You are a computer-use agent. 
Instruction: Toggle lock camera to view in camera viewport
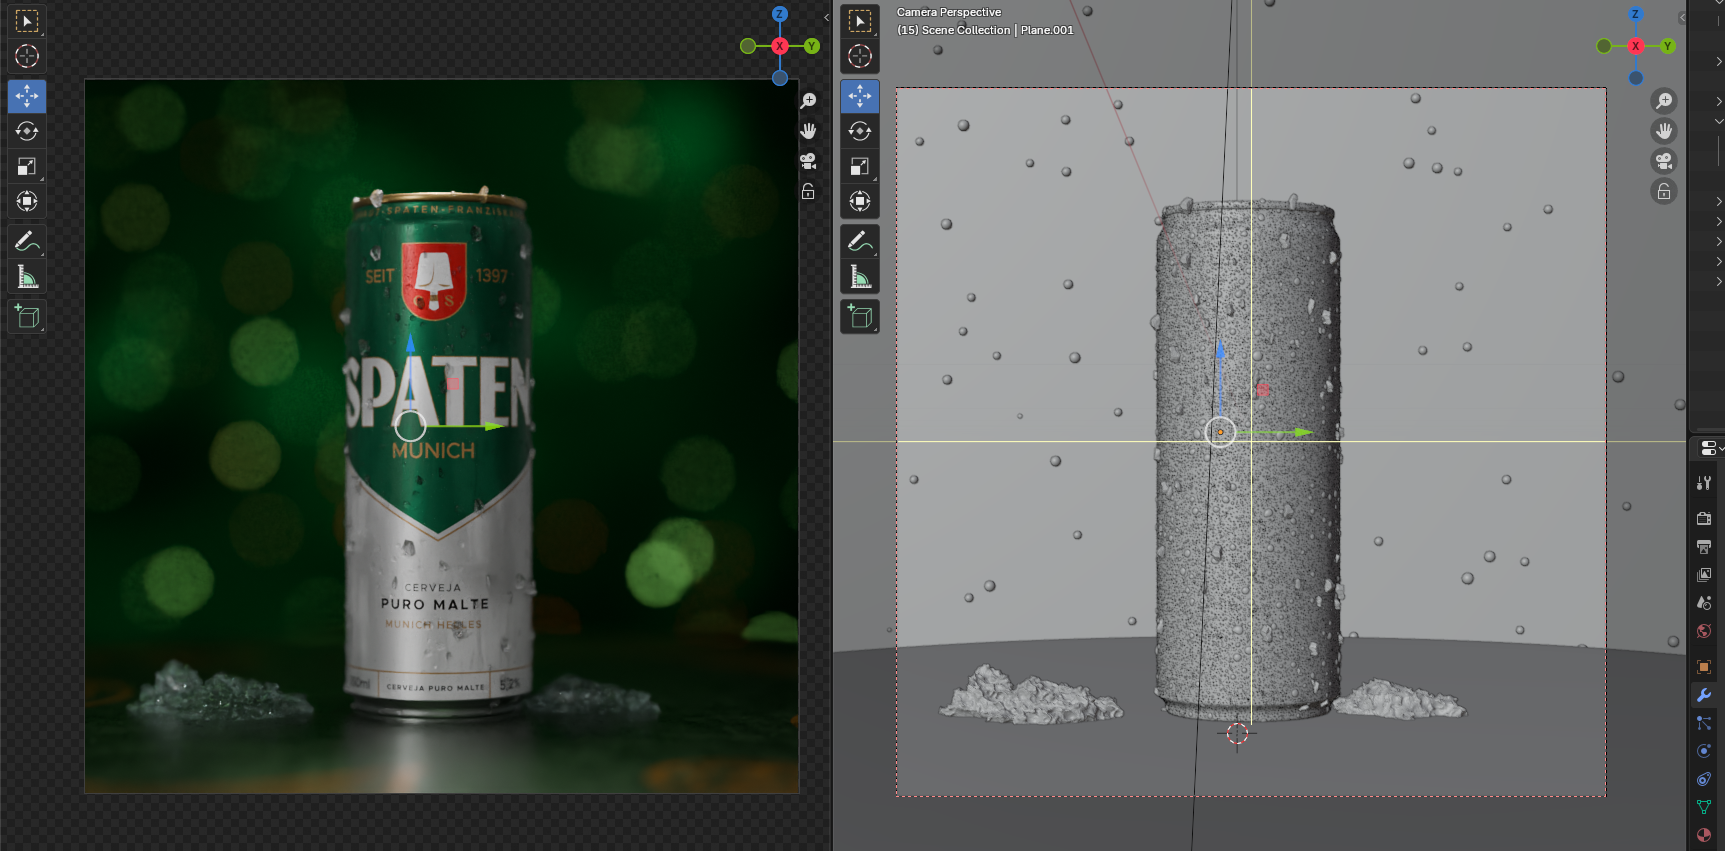[x=1664, y=191]
